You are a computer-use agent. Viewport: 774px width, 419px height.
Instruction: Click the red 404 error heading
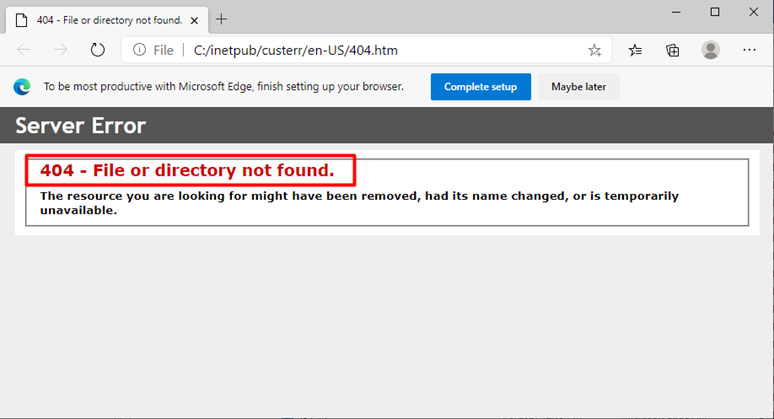(187, 170)
